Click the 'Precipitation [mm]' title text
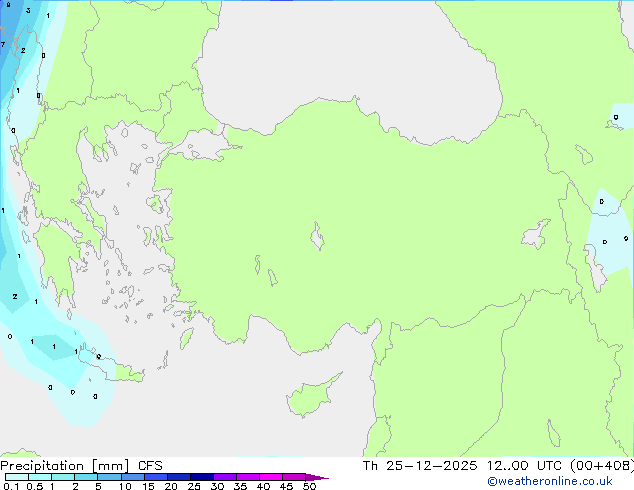 click(65, 466)
